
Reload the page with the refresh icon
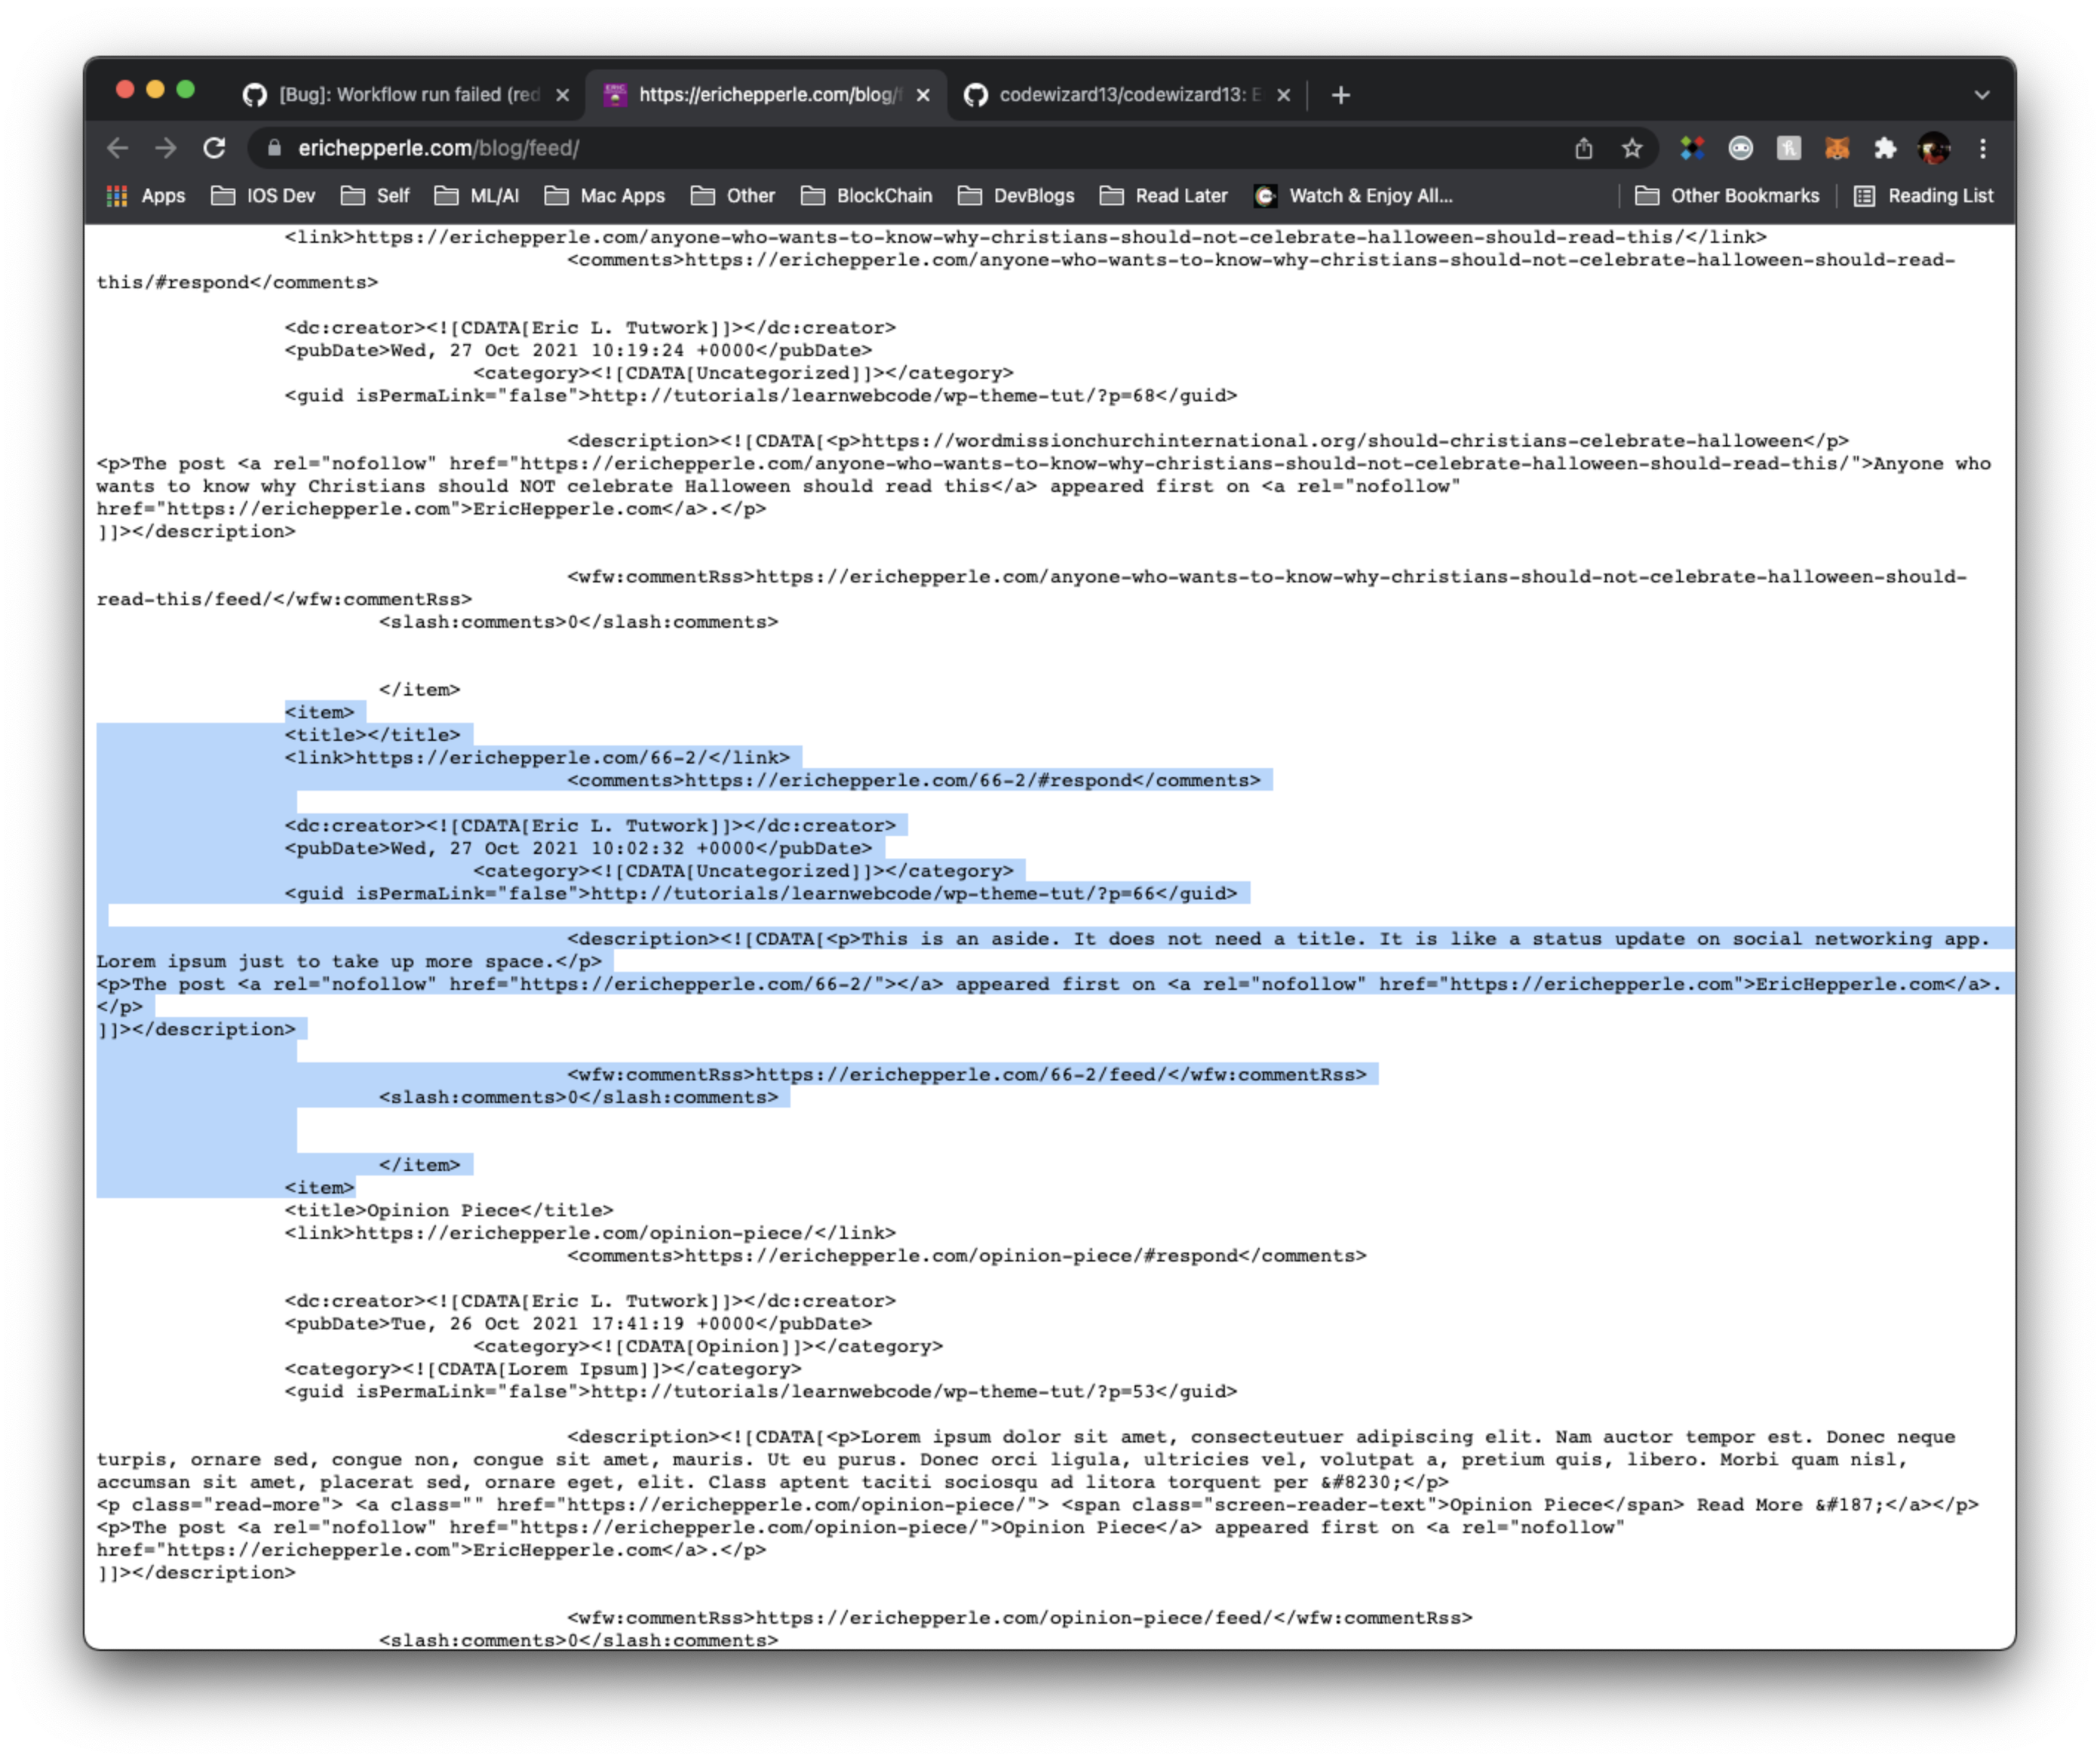pyautogui.click(x=214, y=149)
